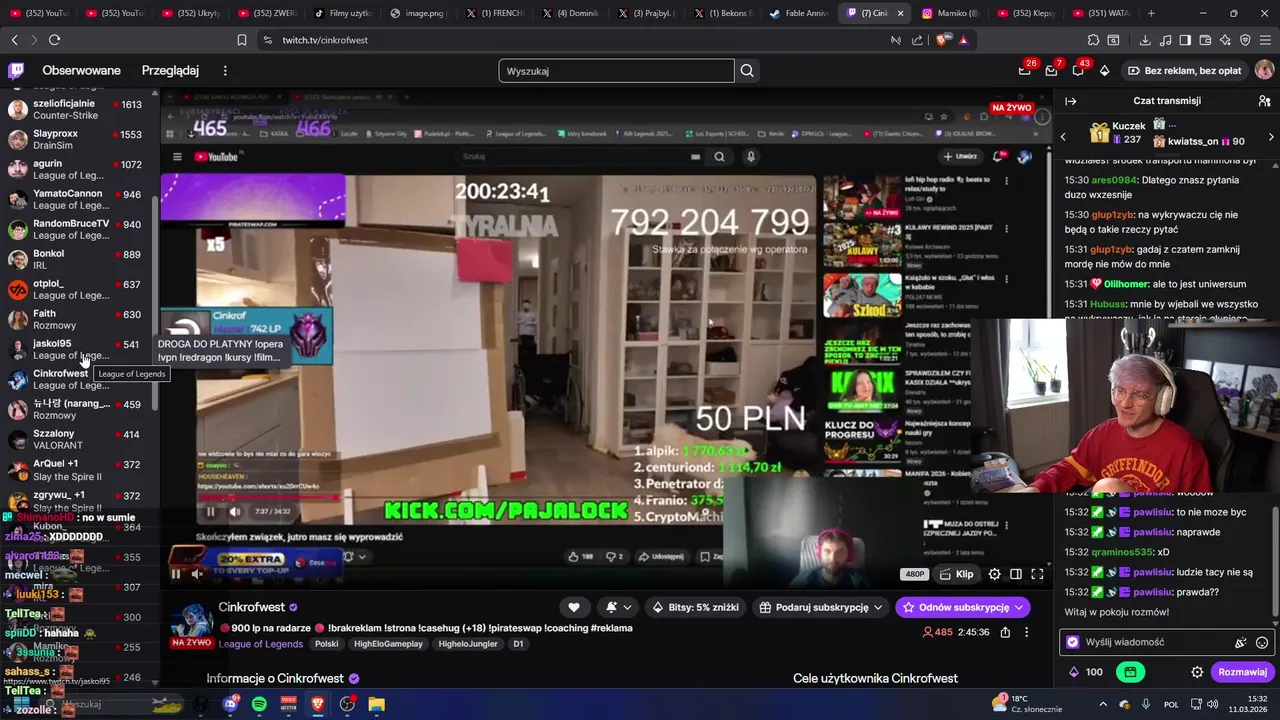The width and height of the screenshot is (1280, 720).
Task: Open the League of Legends category link
Action: 260,644
